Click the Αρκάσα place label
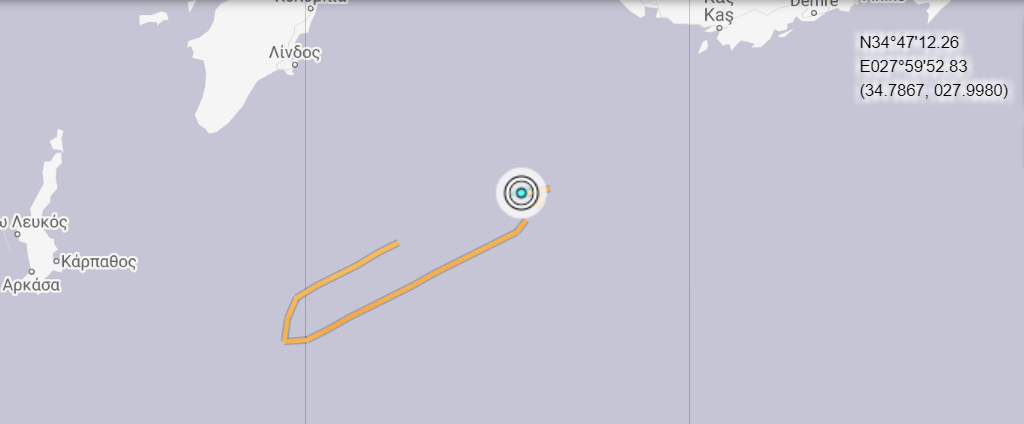The width and height of the screenshot is (1024, 424). [x=31, y=285]
